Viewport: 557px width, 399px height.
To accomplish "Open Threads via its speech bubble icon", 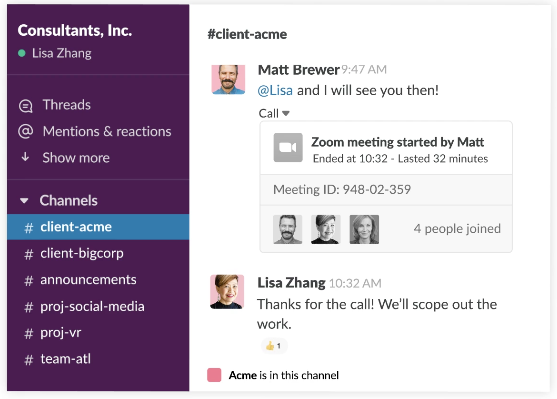I will [x=26, y=106].
